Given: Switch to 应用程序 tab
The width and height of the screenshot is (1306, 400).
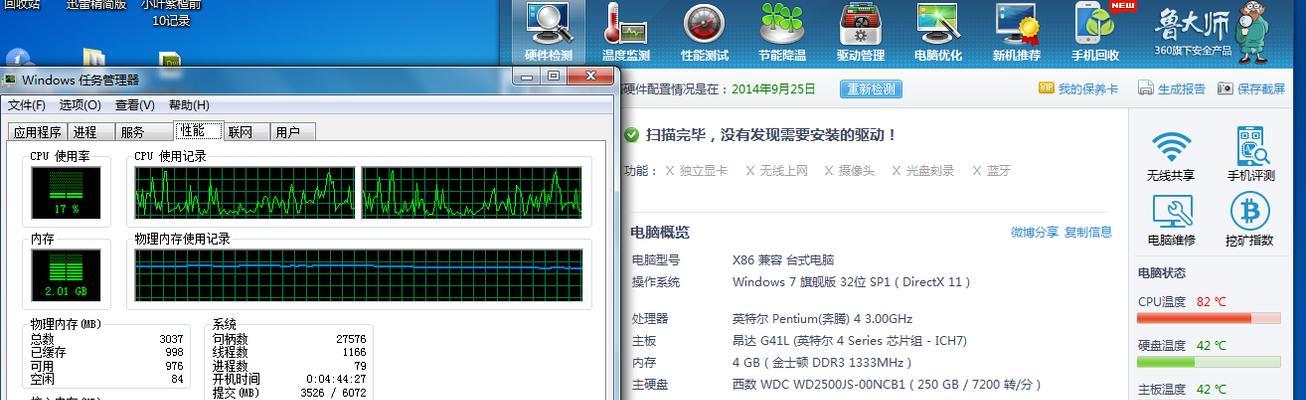Looking at the screenshot, I should coord(38,132).
